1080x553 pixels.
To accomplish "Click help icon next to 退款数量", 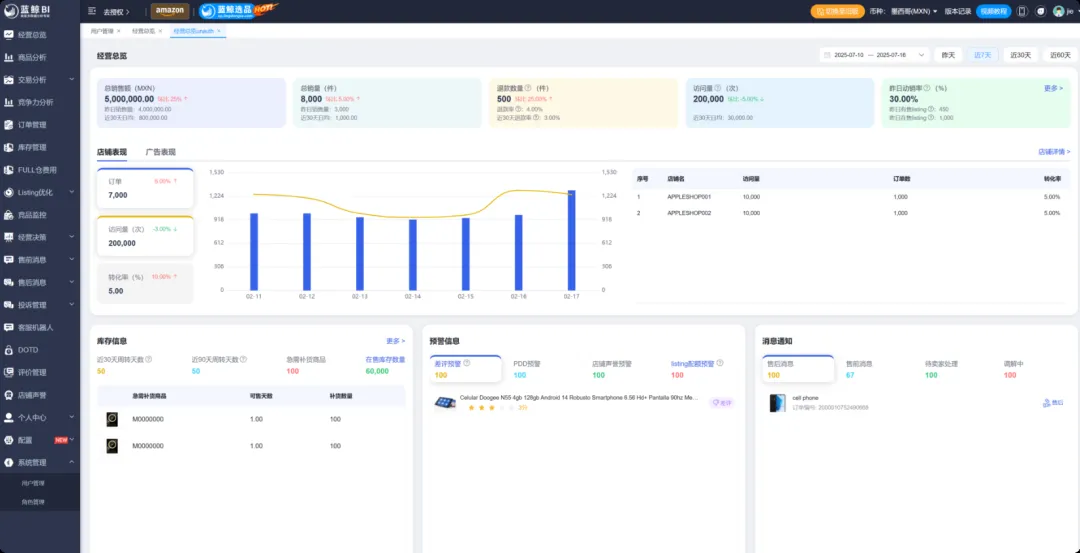I will click(528, 88).
